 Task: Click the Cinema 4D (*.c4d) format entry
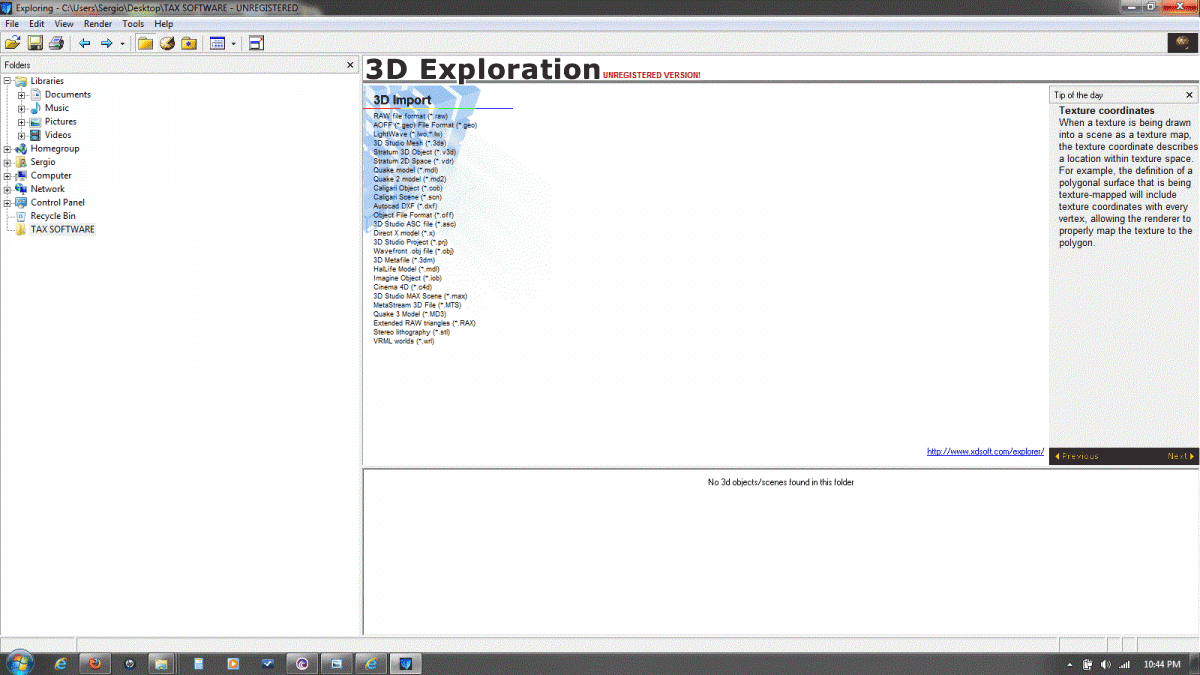point(403,287)
